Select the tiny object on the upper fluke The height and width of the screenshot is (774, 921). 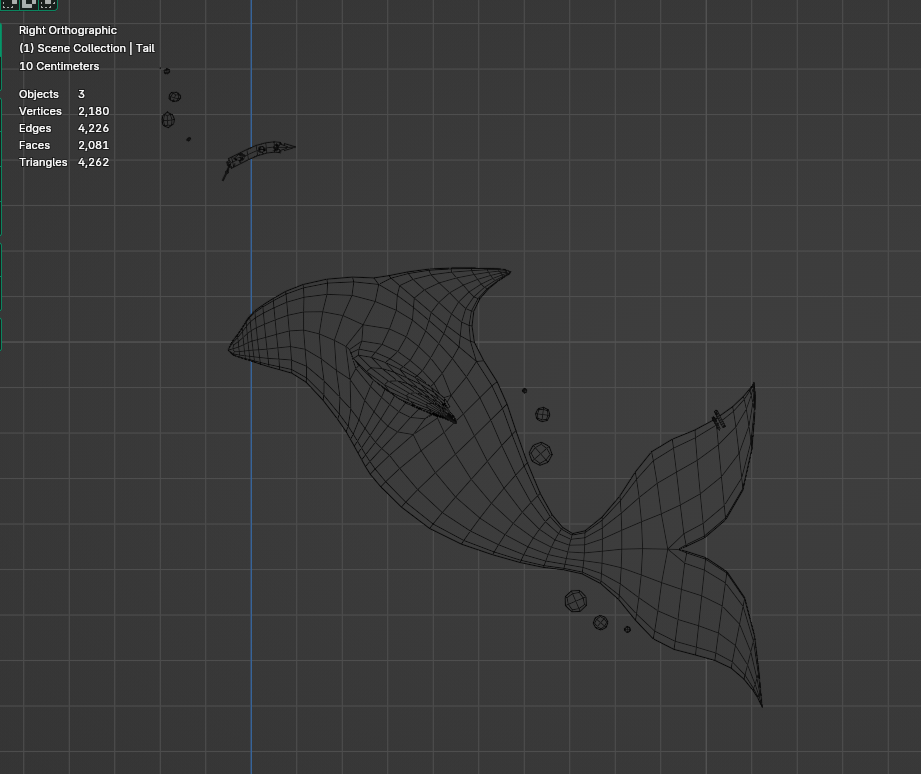718,420
